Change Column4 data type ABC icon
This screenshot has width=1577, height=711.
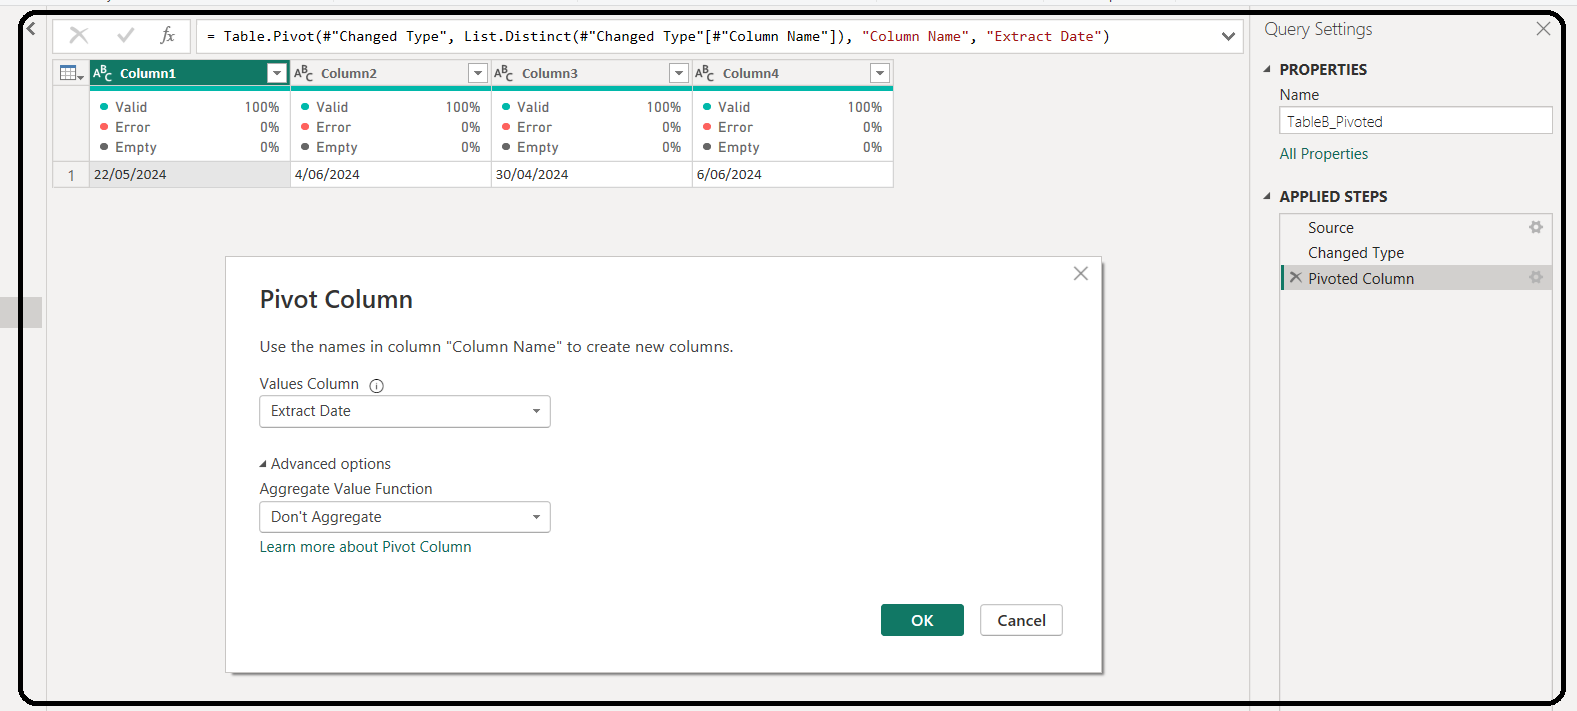pyautogui.click(x=705, y=73)
